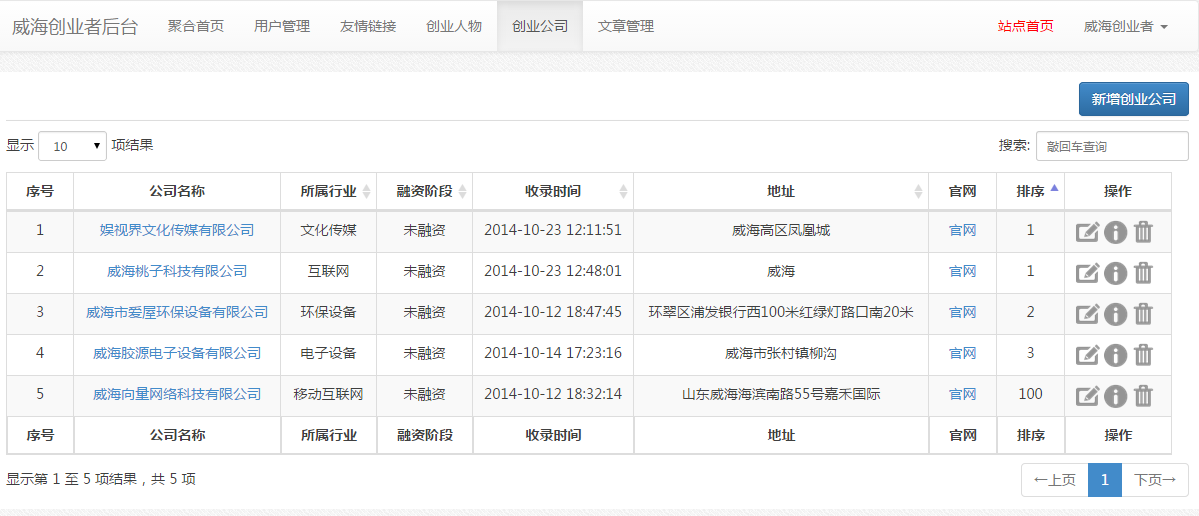The width and height of the screenshot is (1199, 516).
Task: Expand the 威海创业者 user menu
Action: tap(1125, 26)
